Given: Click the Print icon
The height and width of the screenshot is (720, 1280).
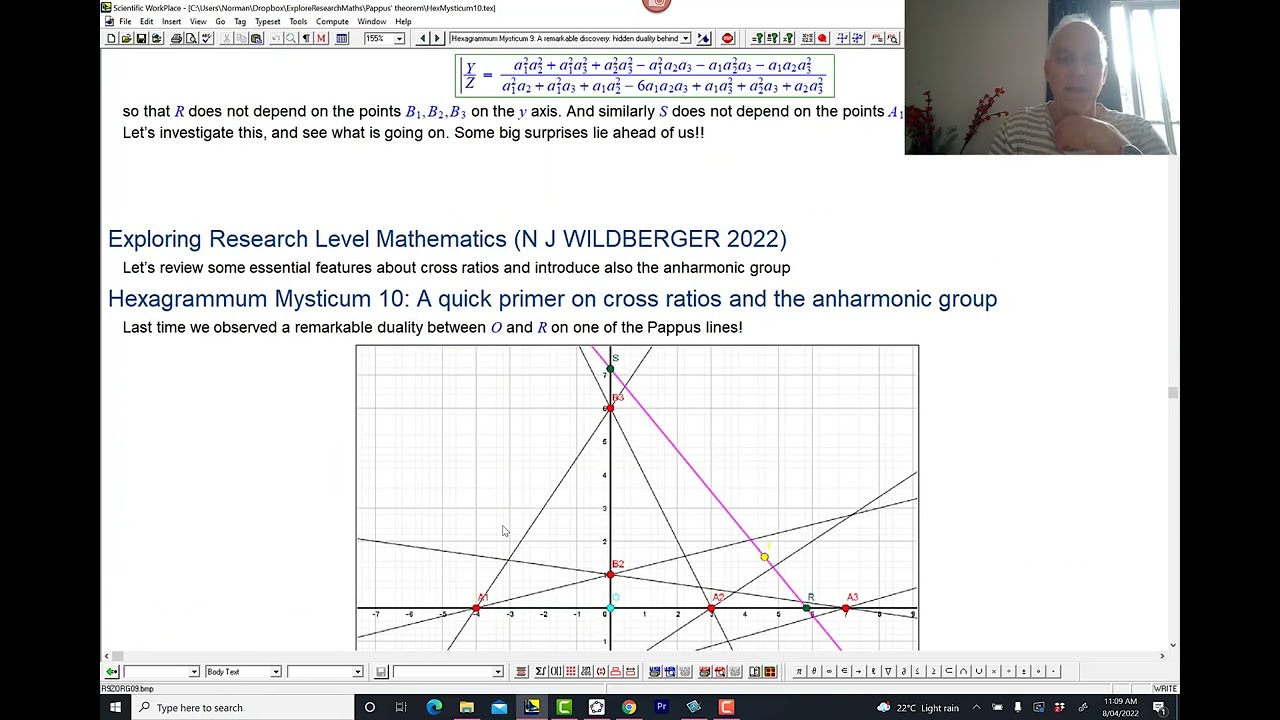Looking at the screenshot, I should coord(176,38).
